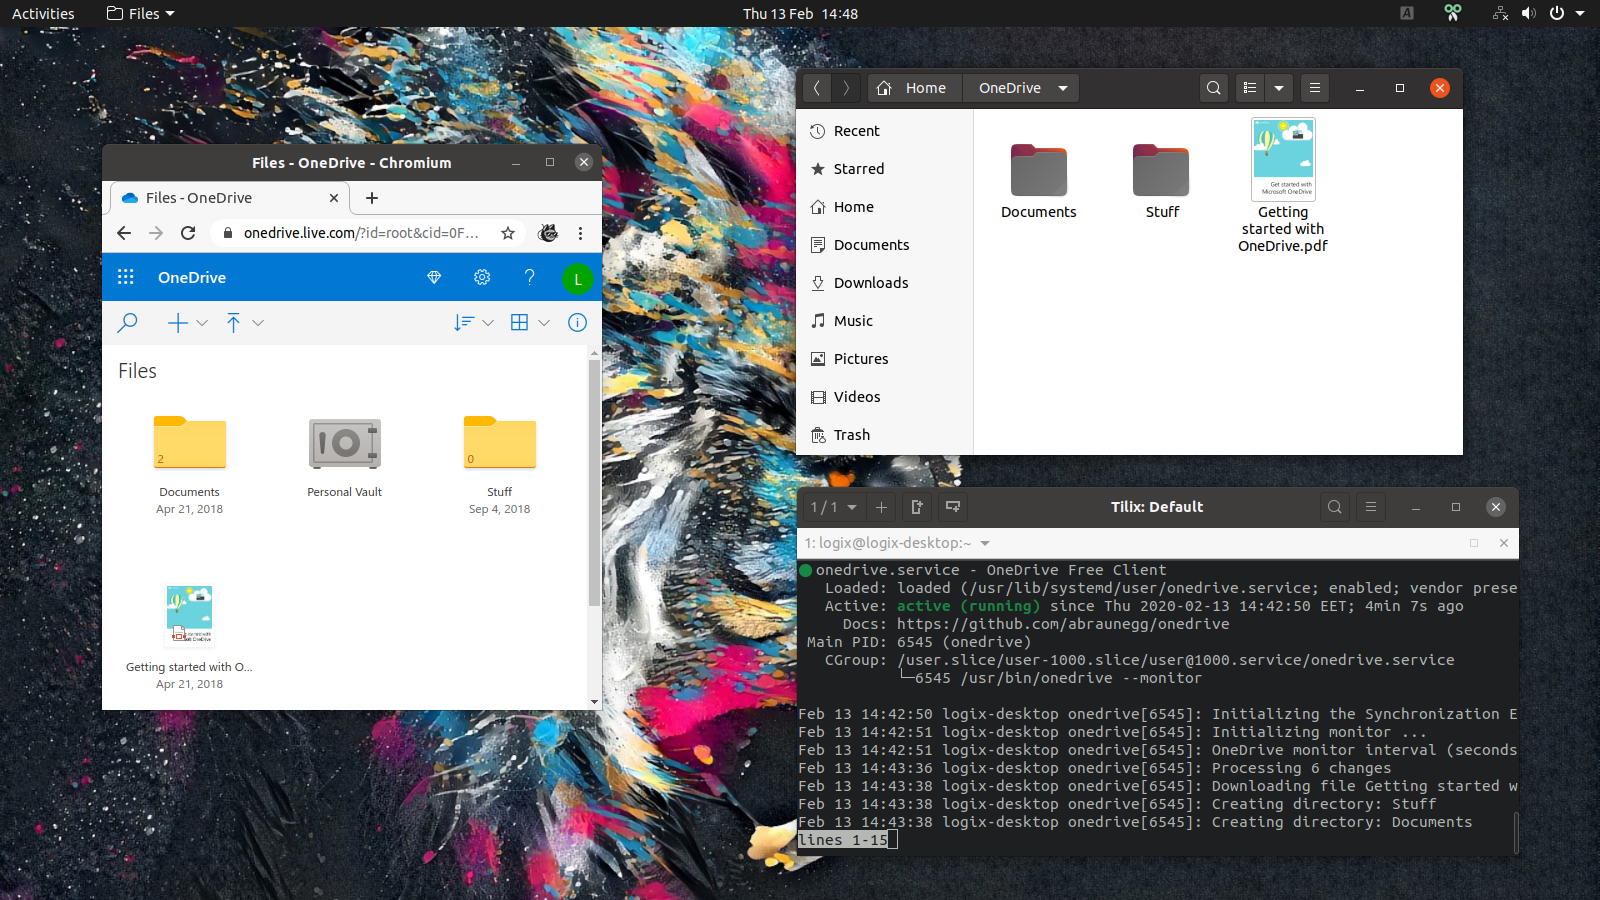Open Stuff folder in Files manager
This screenshot has width=1600, height=900.
(1161, 170)
